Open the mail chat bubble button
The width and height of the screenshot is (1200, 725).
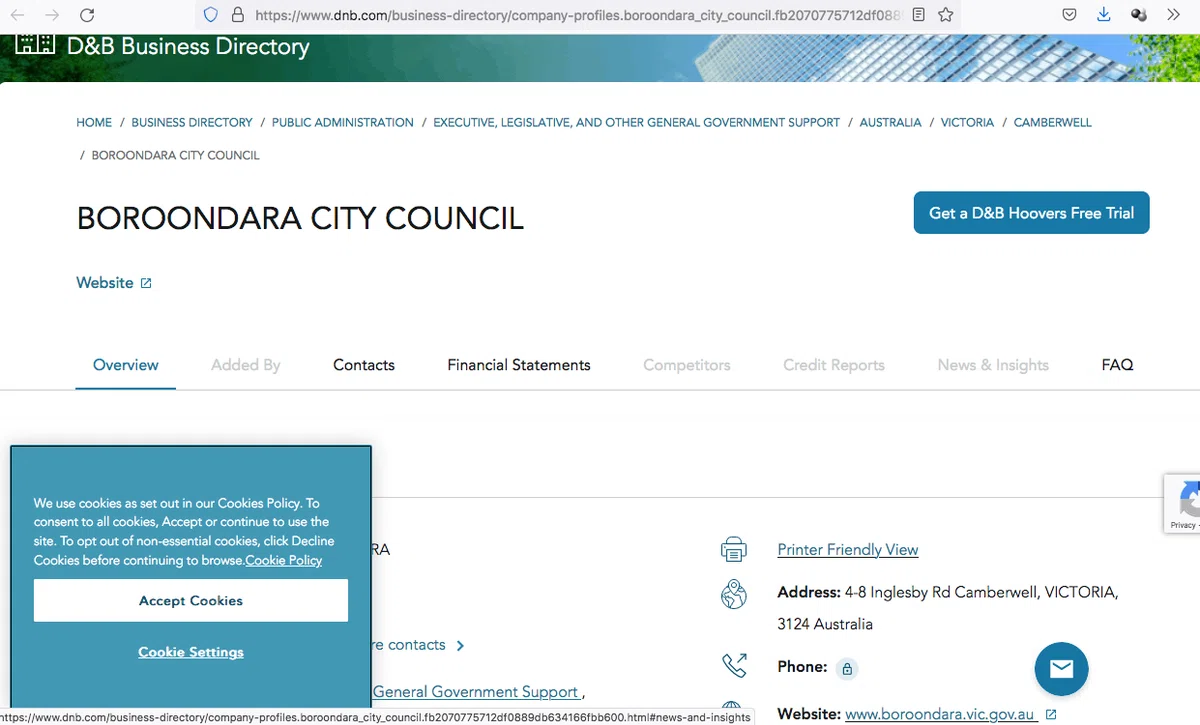1061,669
